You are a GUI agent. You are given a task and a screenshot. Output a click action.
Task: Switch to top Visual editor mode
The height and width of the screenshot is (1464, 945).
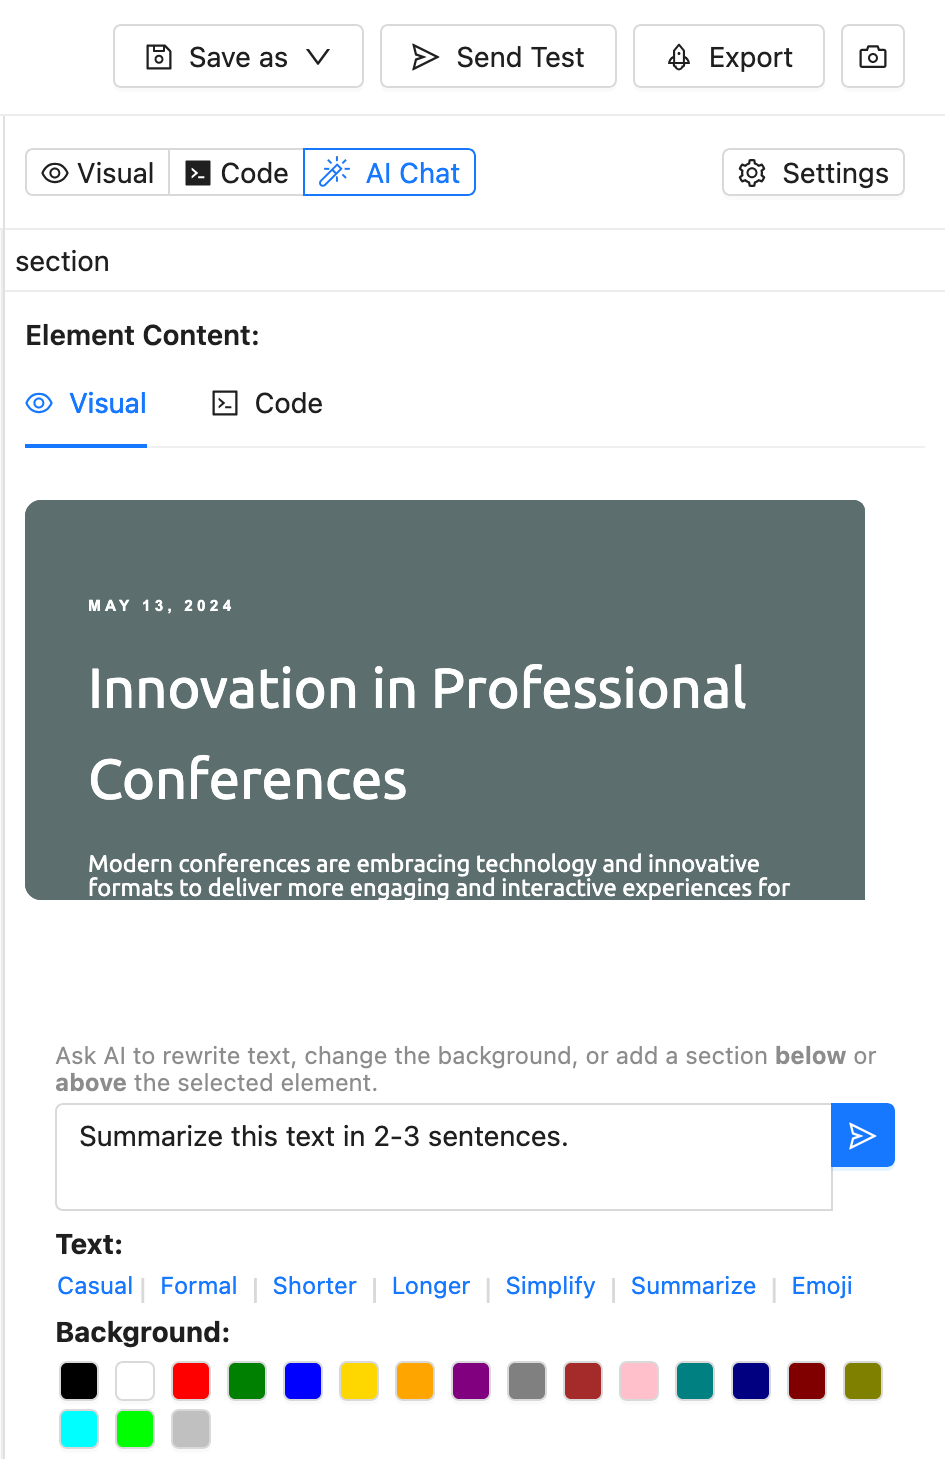98,173
